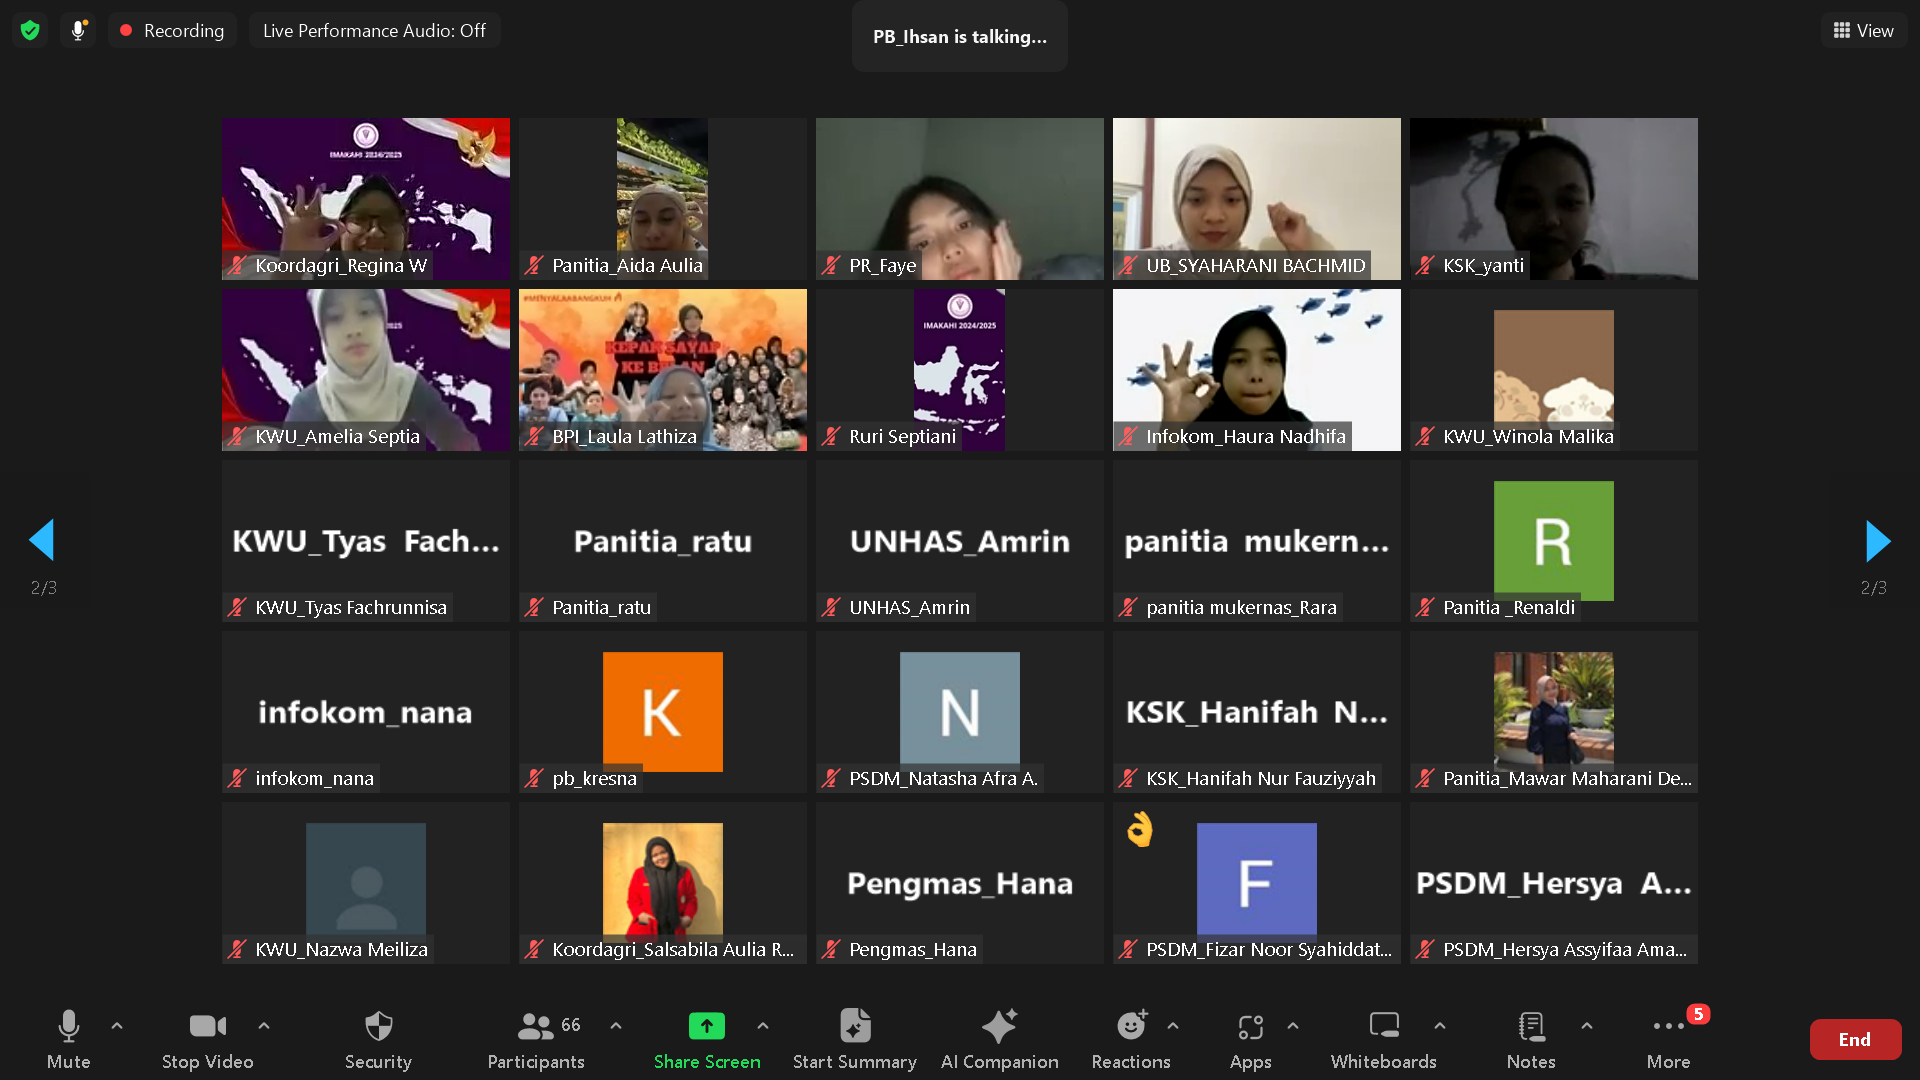Open the View layout menu

1863,30
